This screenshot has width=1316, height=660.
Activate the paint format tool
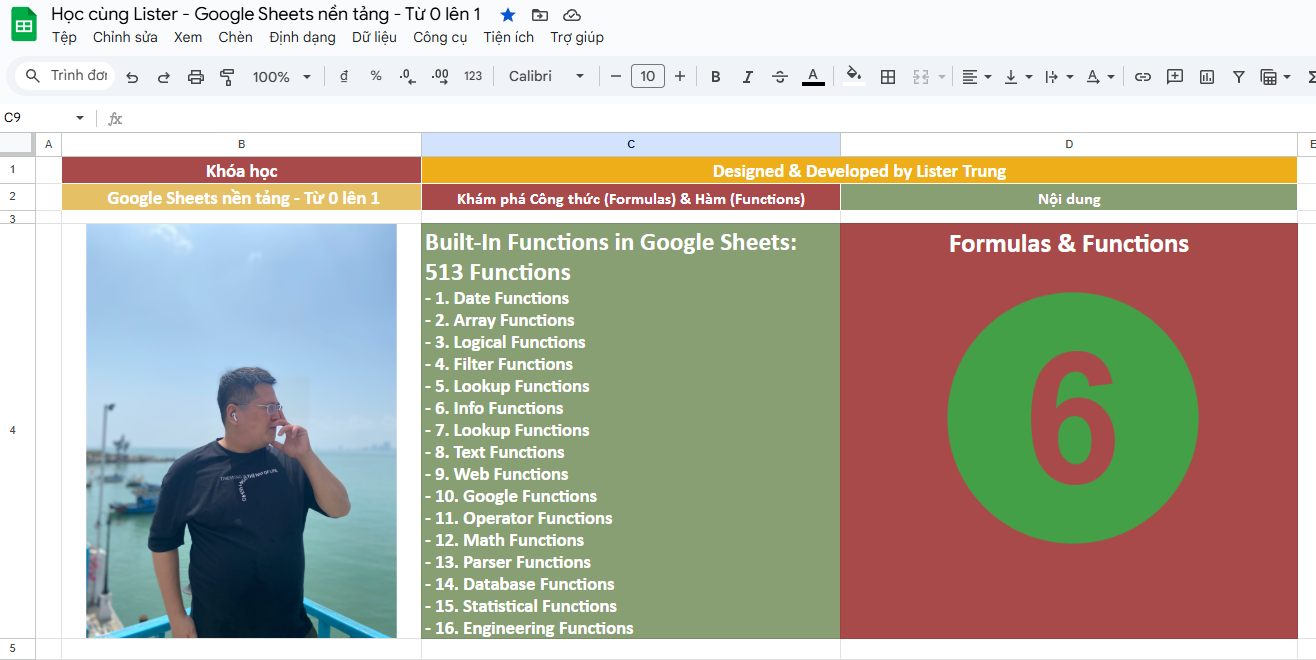tap(227, 77)
